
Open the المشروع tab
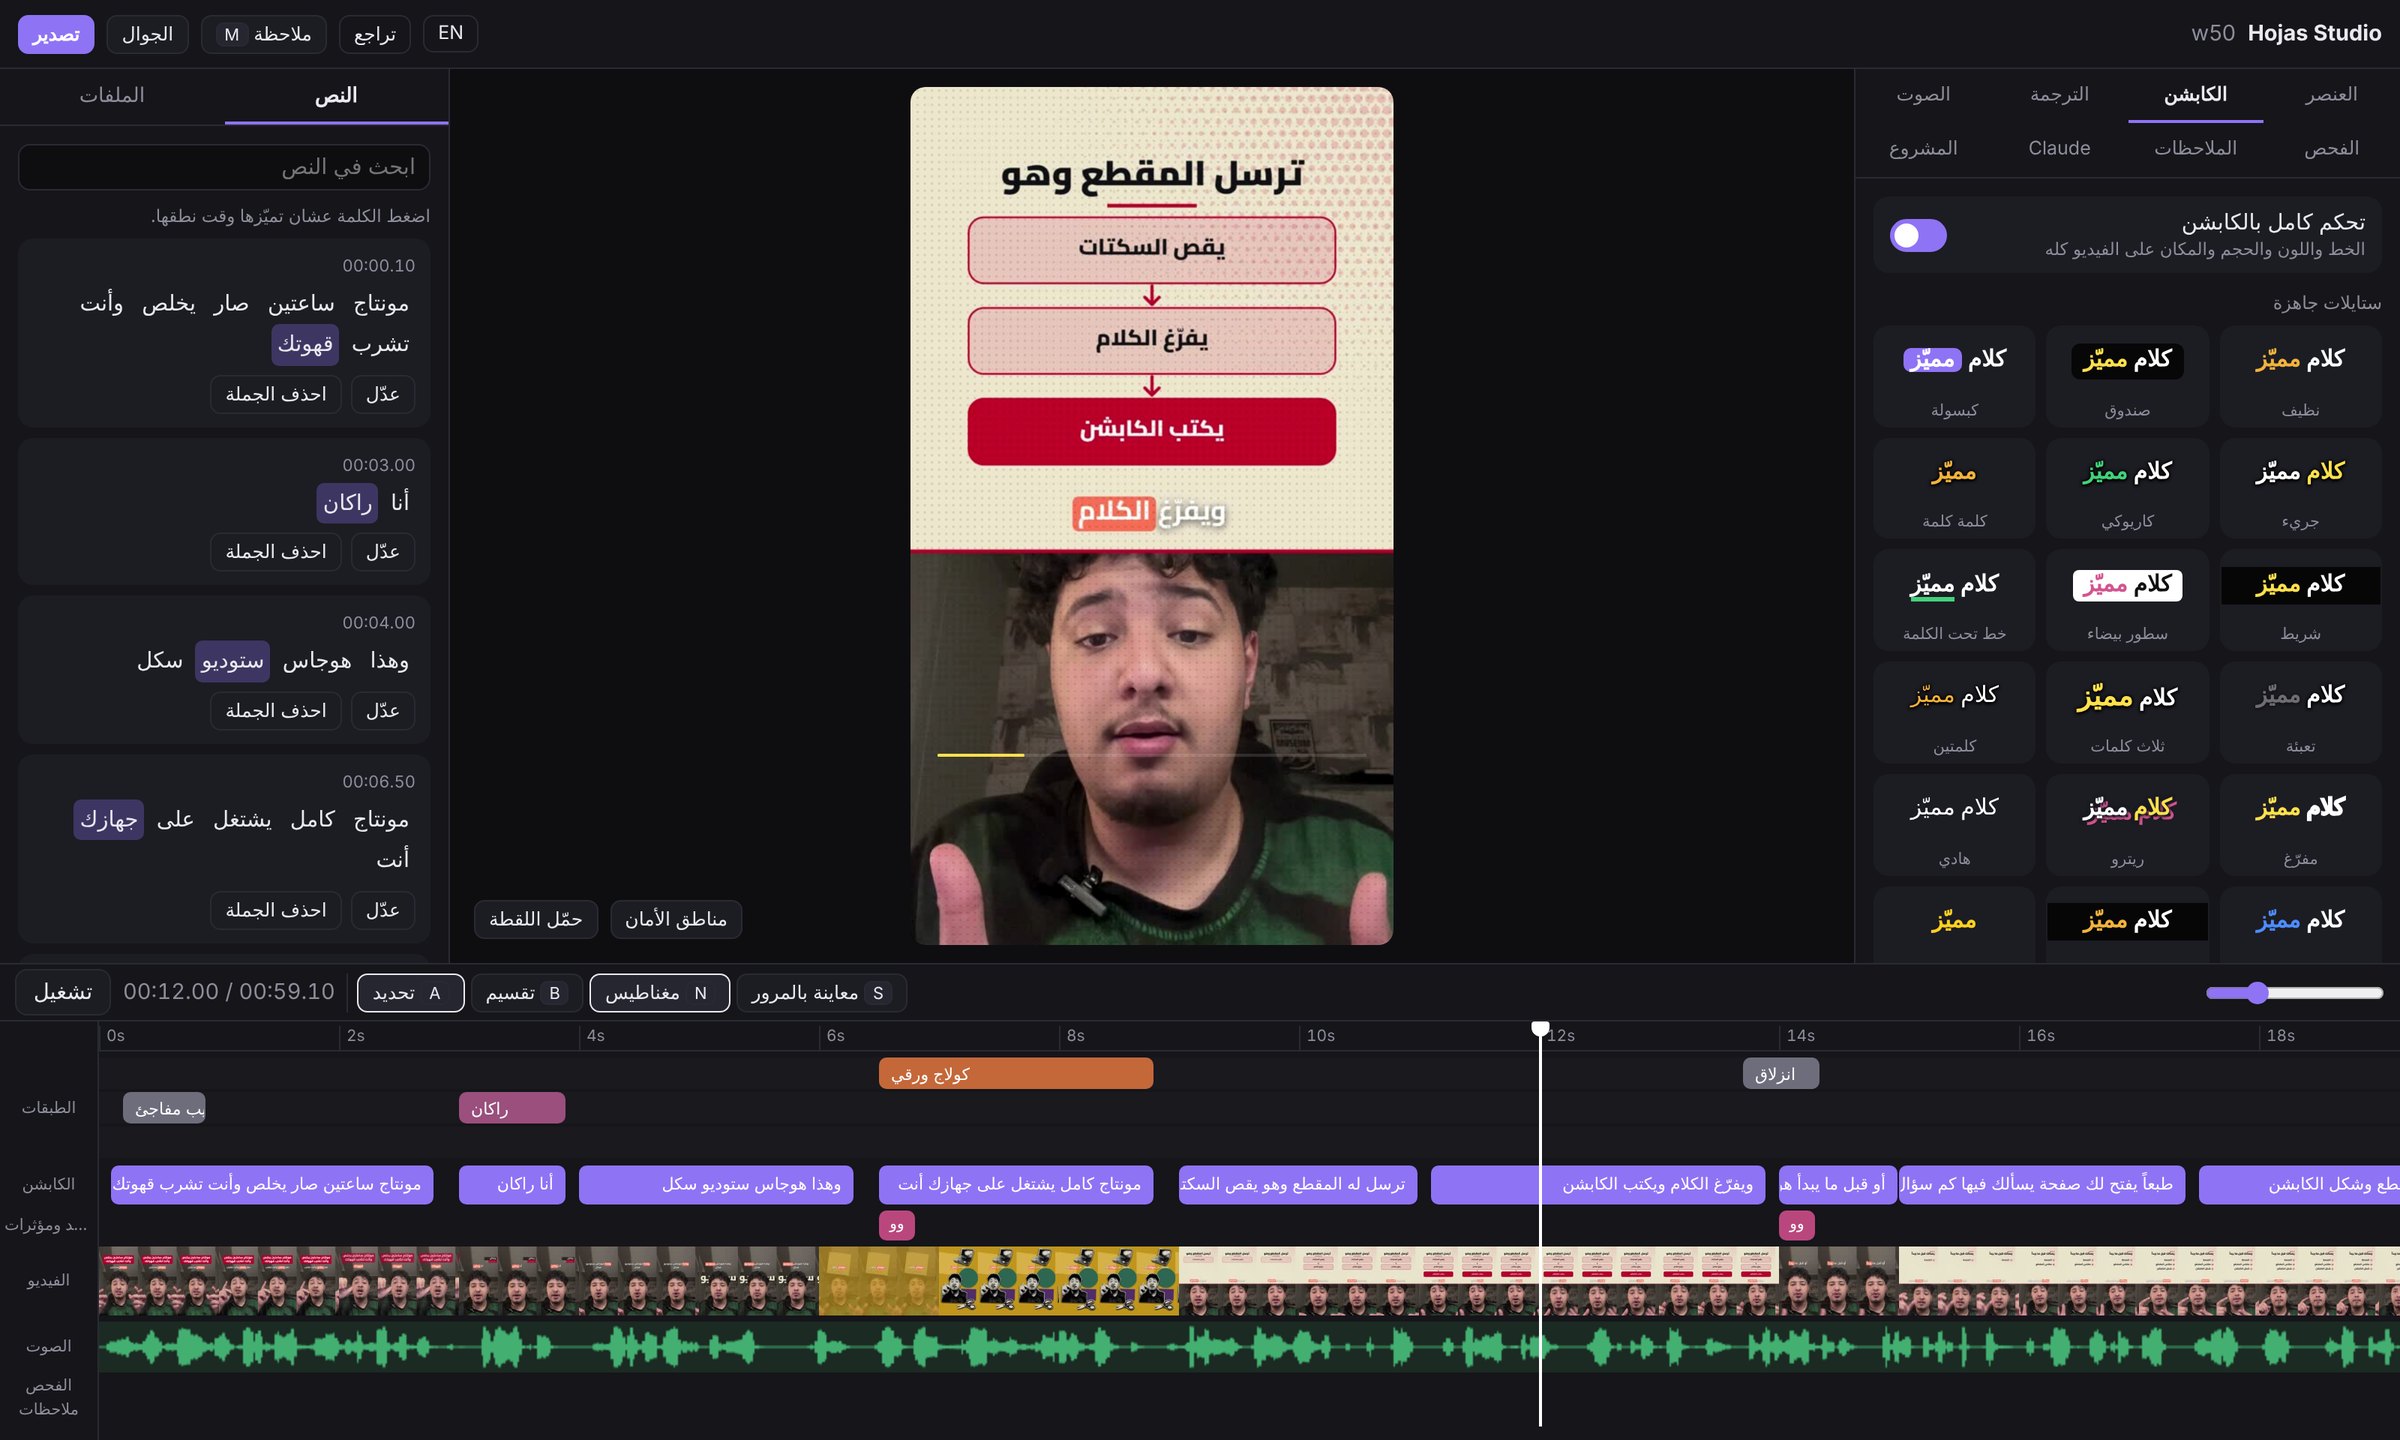click(1923, 148)
